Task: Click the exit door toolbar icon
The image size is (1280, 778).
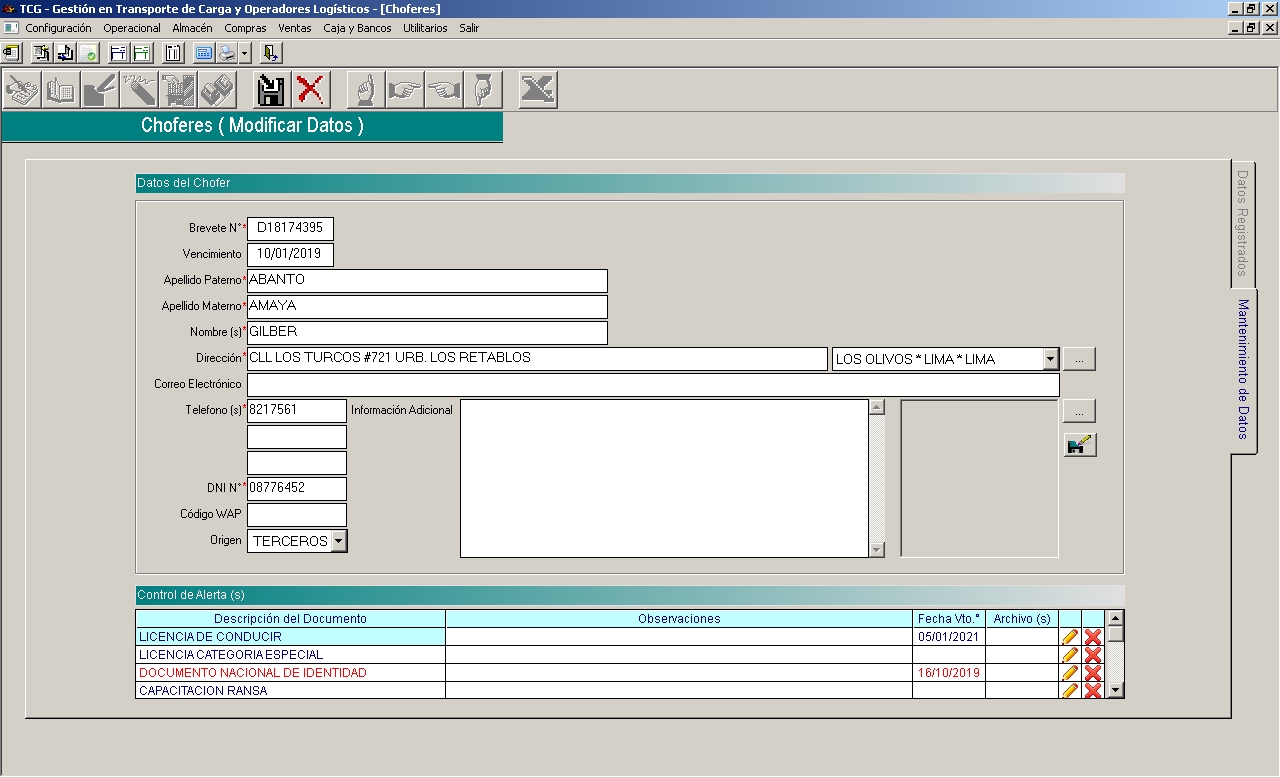Action: (x=271, y=53)
